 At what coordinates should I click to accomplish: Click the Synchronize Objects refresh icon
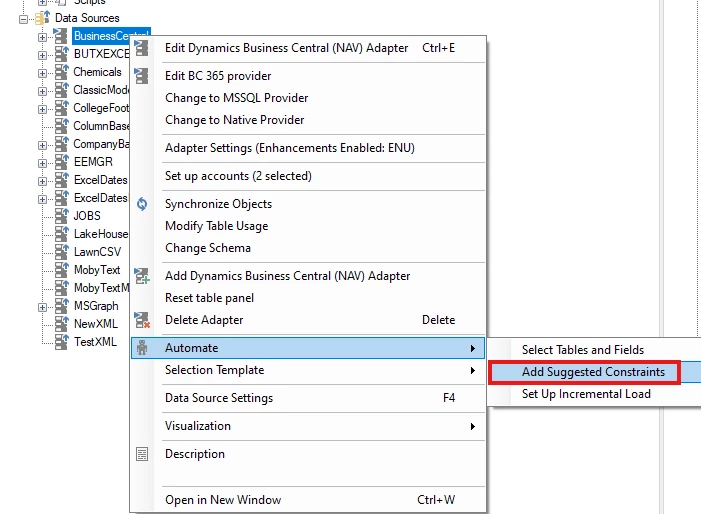[142, 204]
